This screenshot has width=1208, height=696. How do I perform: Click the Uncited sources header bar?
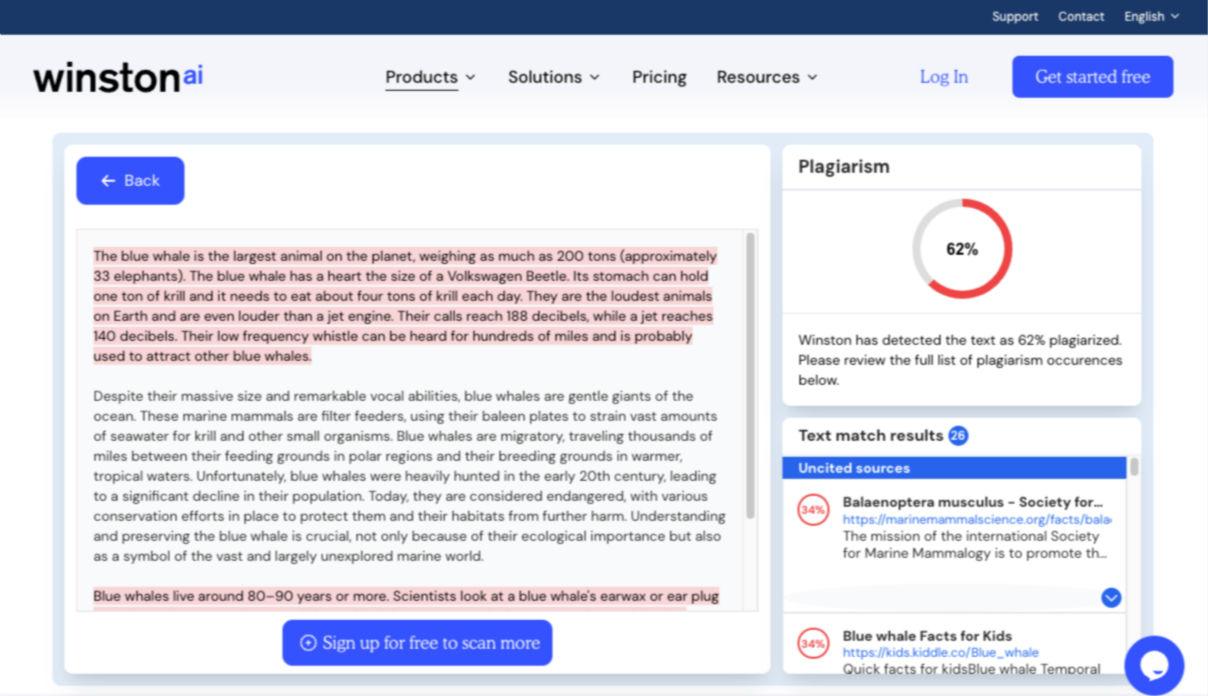coord(954,468)
